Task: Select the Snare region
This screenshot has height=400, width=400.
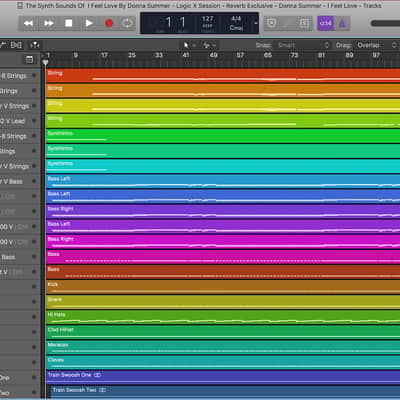Action: [x=223, y=302]
